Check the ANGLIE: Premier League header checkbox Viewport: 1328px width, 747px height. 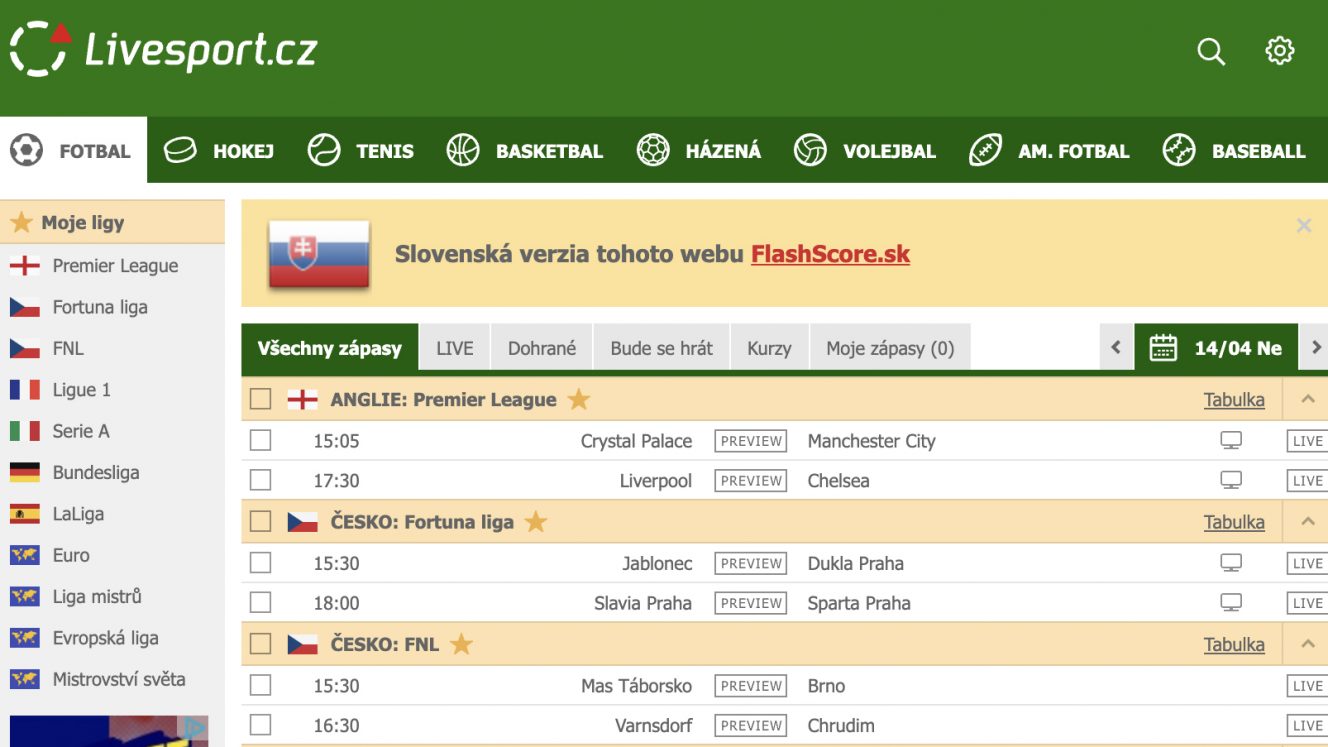pyautogui.click(x=261, y=399)
